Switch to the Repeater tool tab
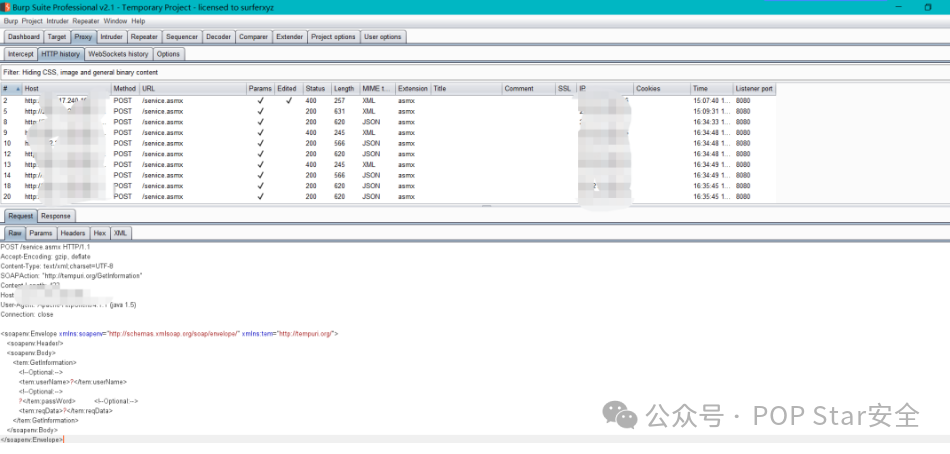The width and height of the screenshot is (950, 454). (143, 37)
